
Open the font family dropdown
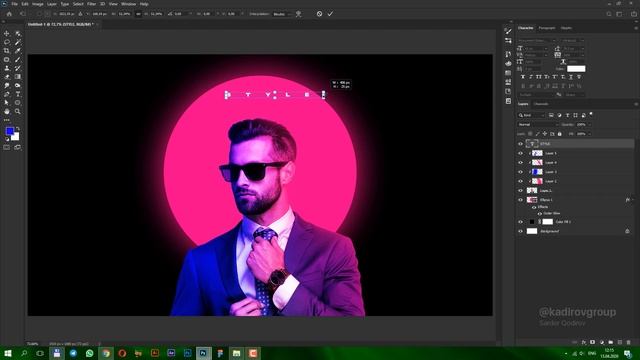[537, 41]
